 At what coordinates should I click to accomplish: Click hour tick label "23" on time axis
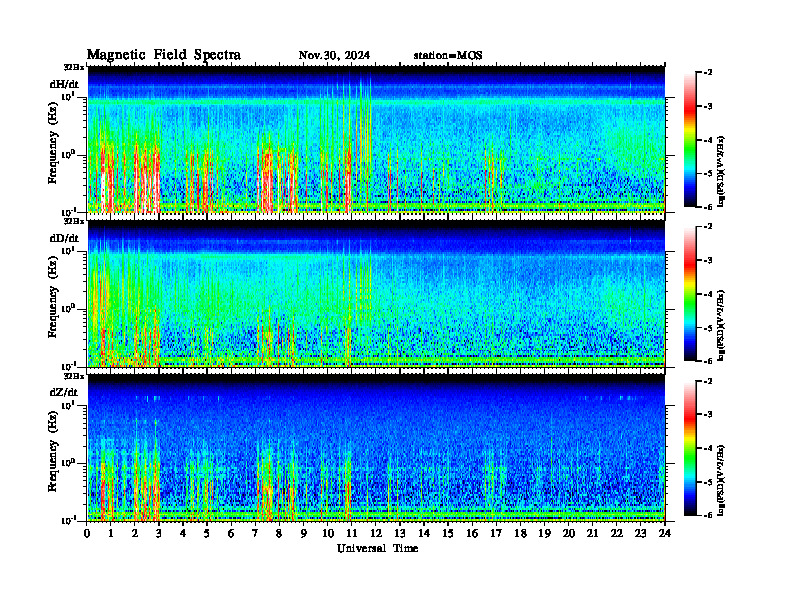click(640, 534)
